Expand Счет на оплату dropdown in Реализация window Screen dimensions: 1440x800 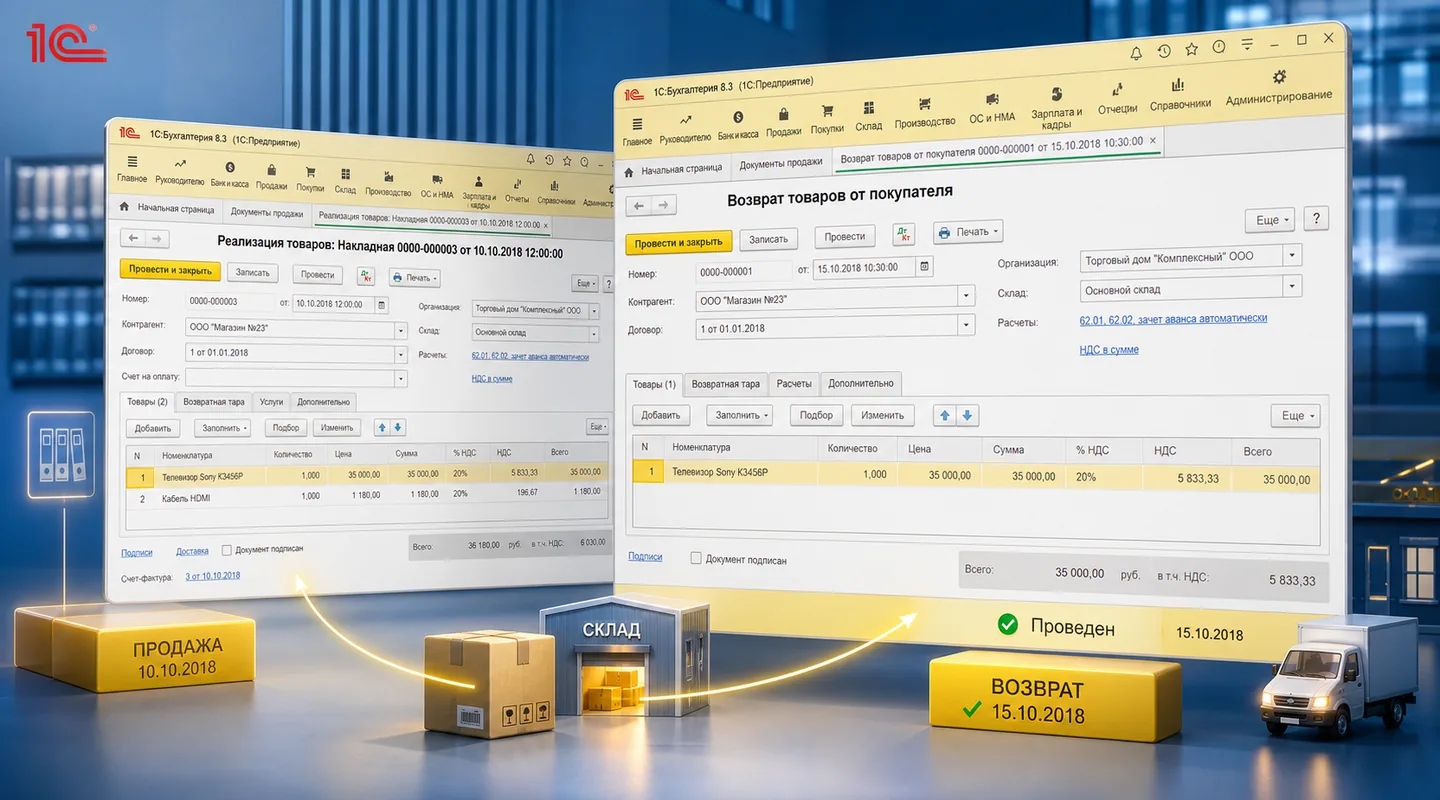click(x=401, y=378)
